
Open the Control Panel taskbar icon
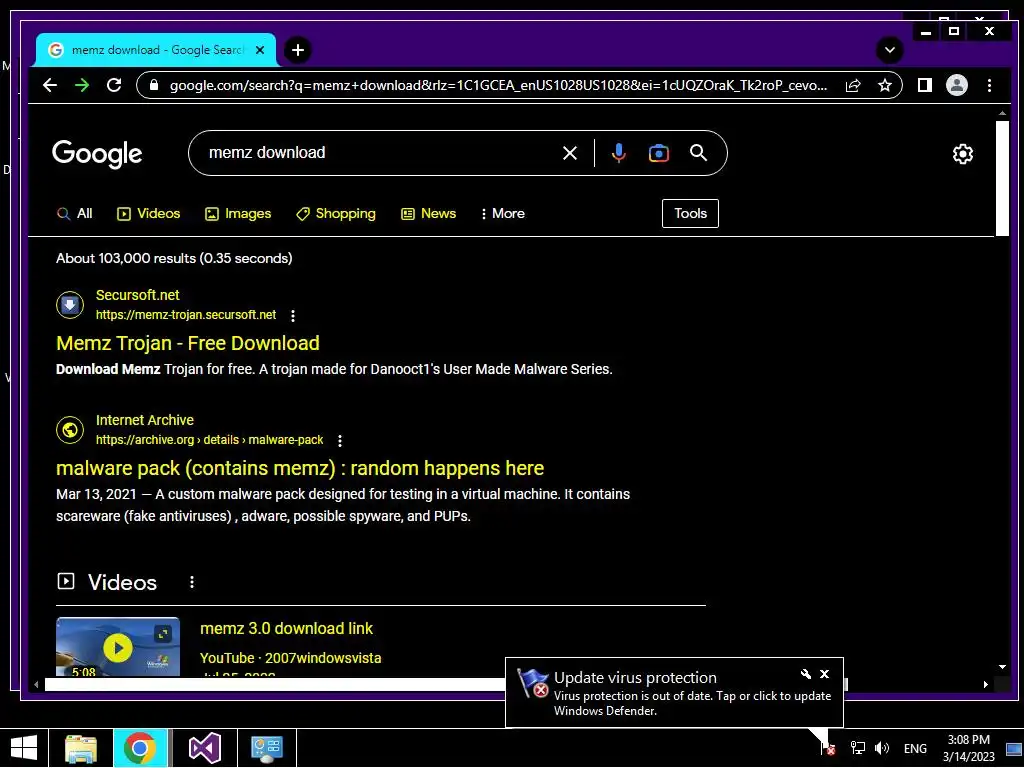[266, 748]
